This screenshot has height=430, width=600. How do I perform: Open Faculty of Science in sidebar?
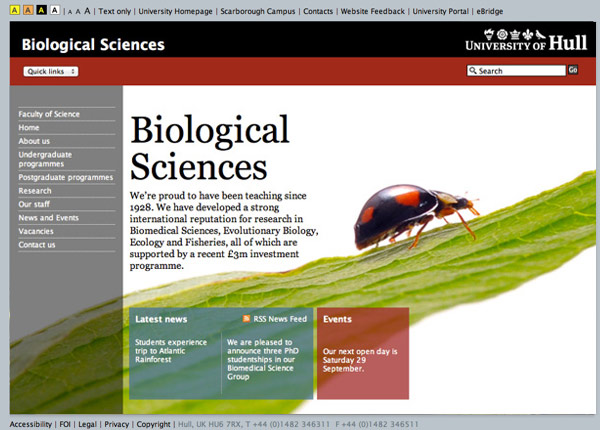tap(49, 114)
